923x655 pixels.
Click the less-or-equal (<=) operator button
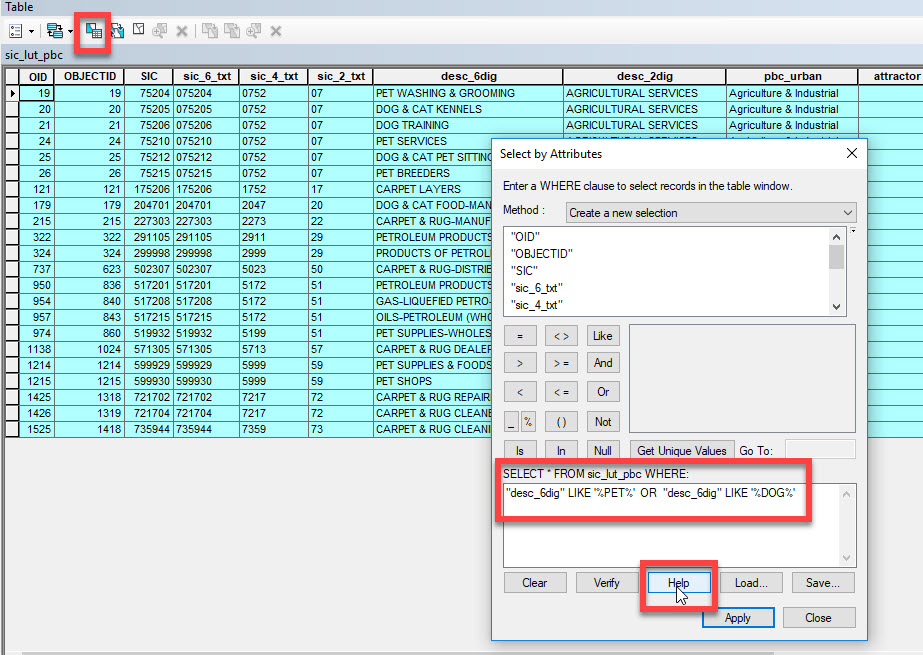[x=561, y=392]
